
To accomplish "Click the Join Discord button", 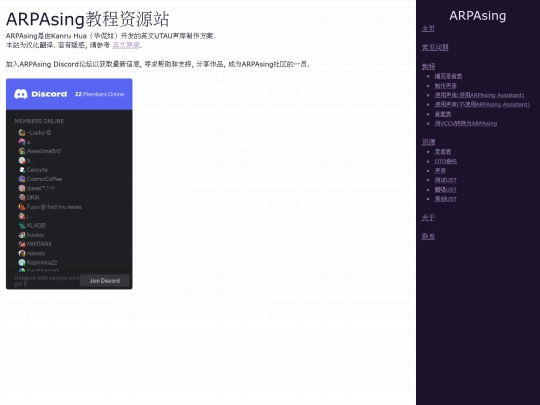I will 105,281.
